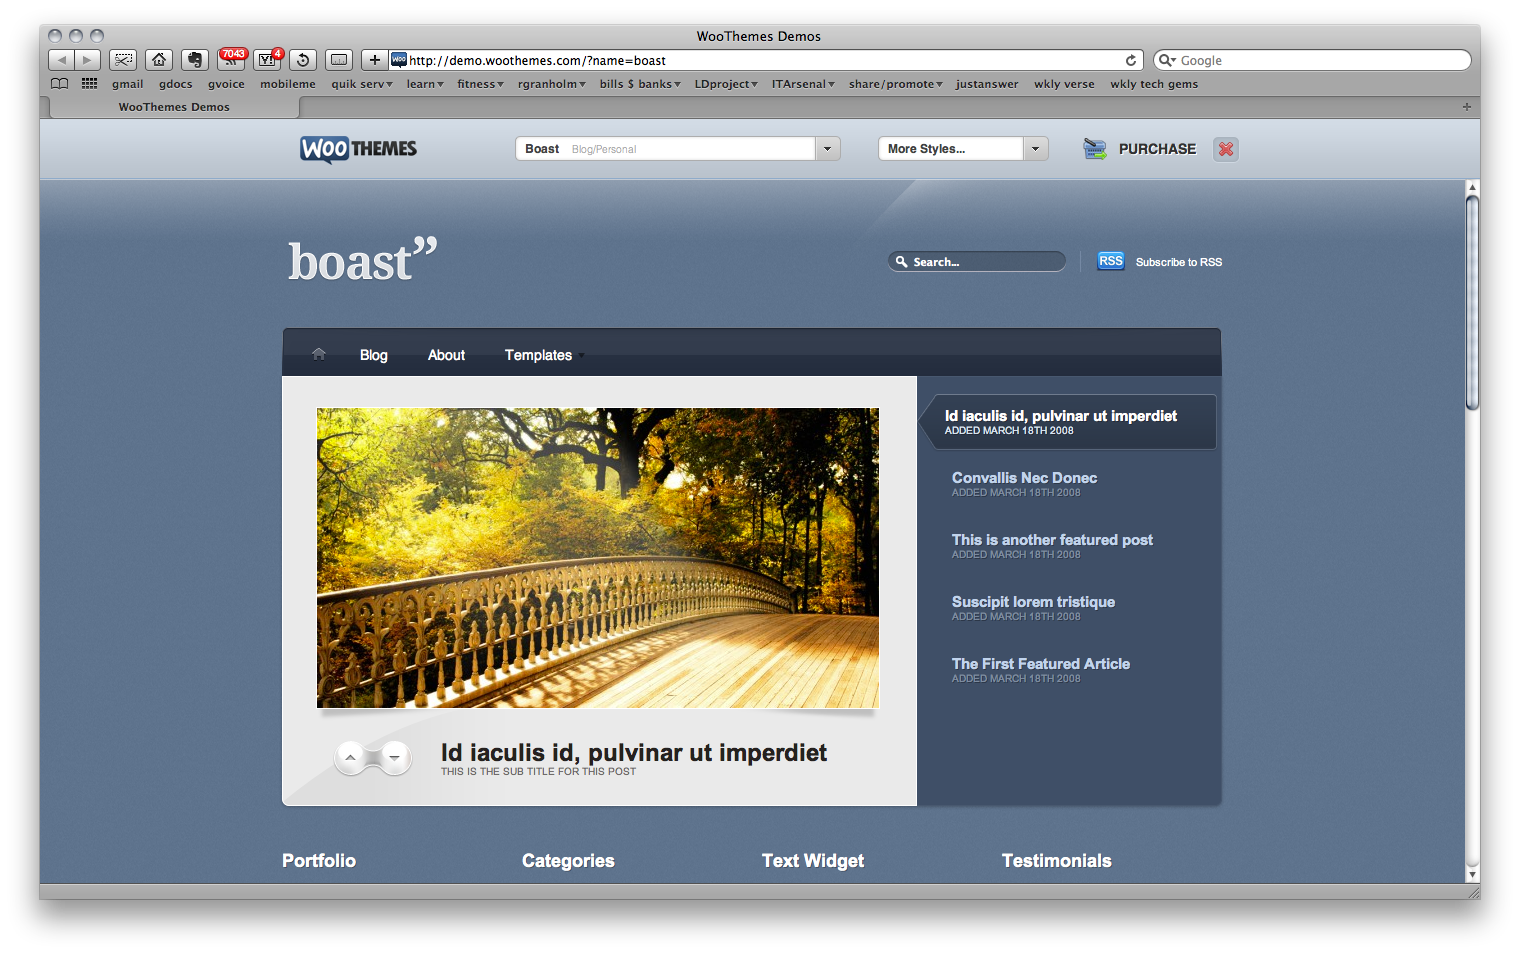Expand the More Styles dropdown
1520x954 pixels.
(x=1036, y=148)
